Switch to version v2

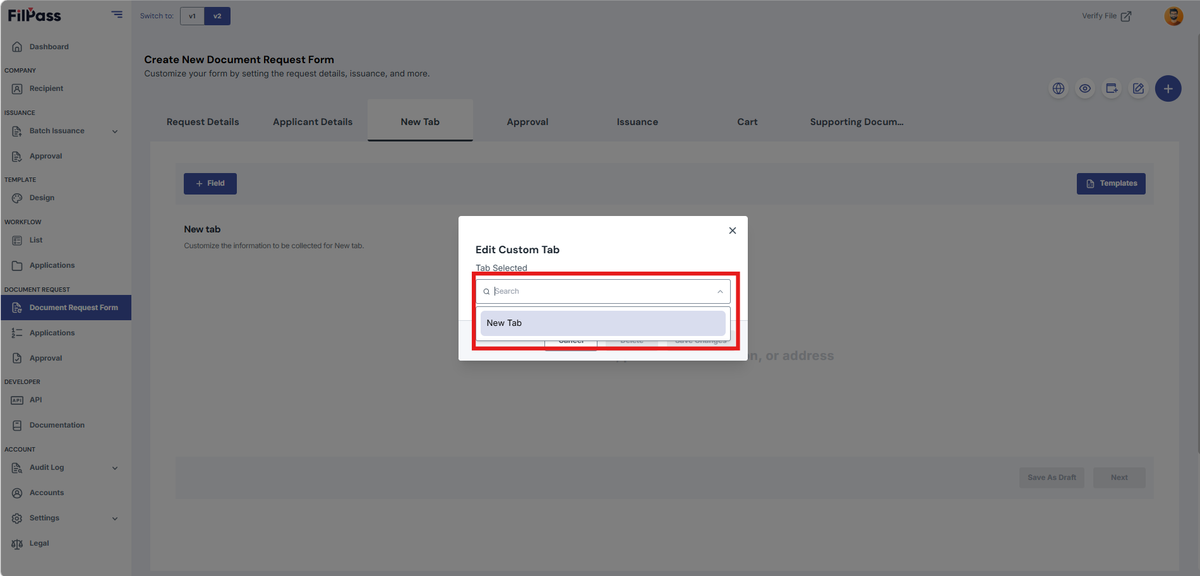tap(217, 16)
